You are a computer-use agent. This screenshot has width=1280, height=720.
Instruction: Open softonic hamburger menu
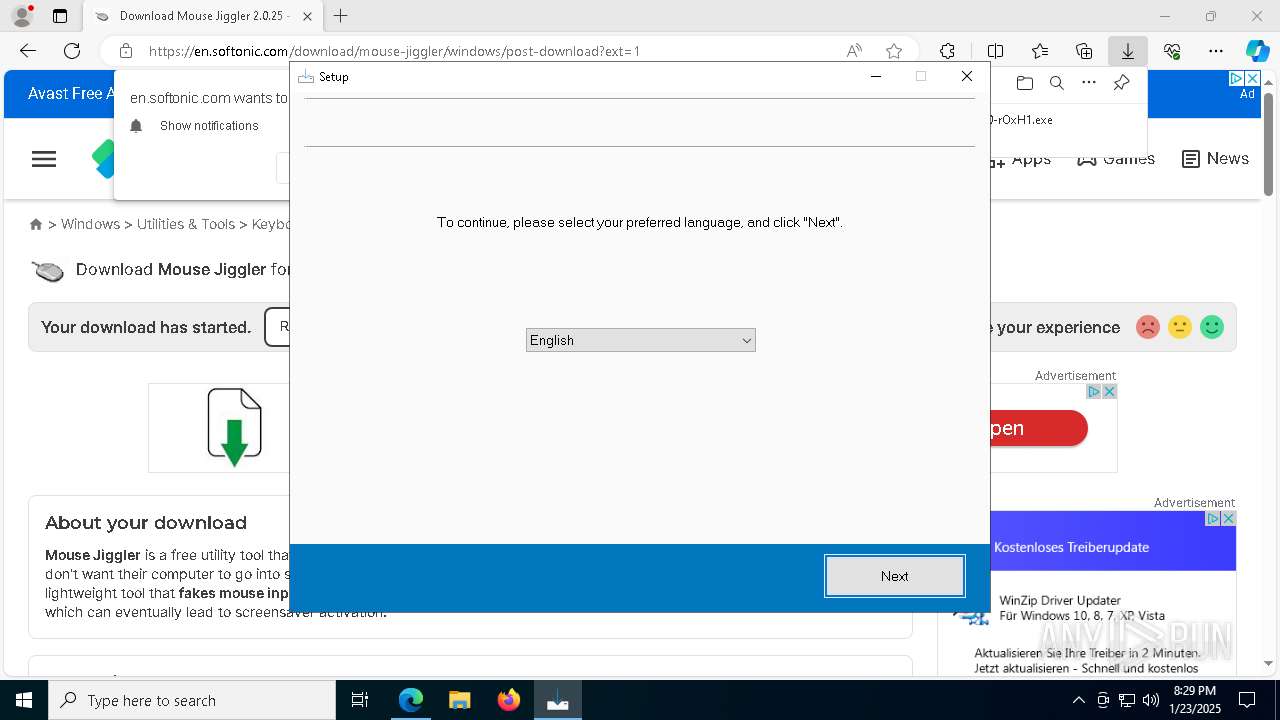[44, 159]
